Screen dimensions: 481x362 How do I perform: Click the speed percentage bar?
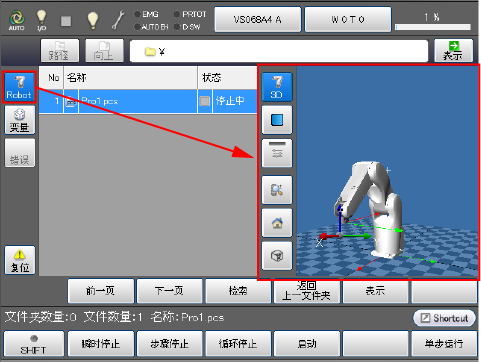[x=433, y=27]
